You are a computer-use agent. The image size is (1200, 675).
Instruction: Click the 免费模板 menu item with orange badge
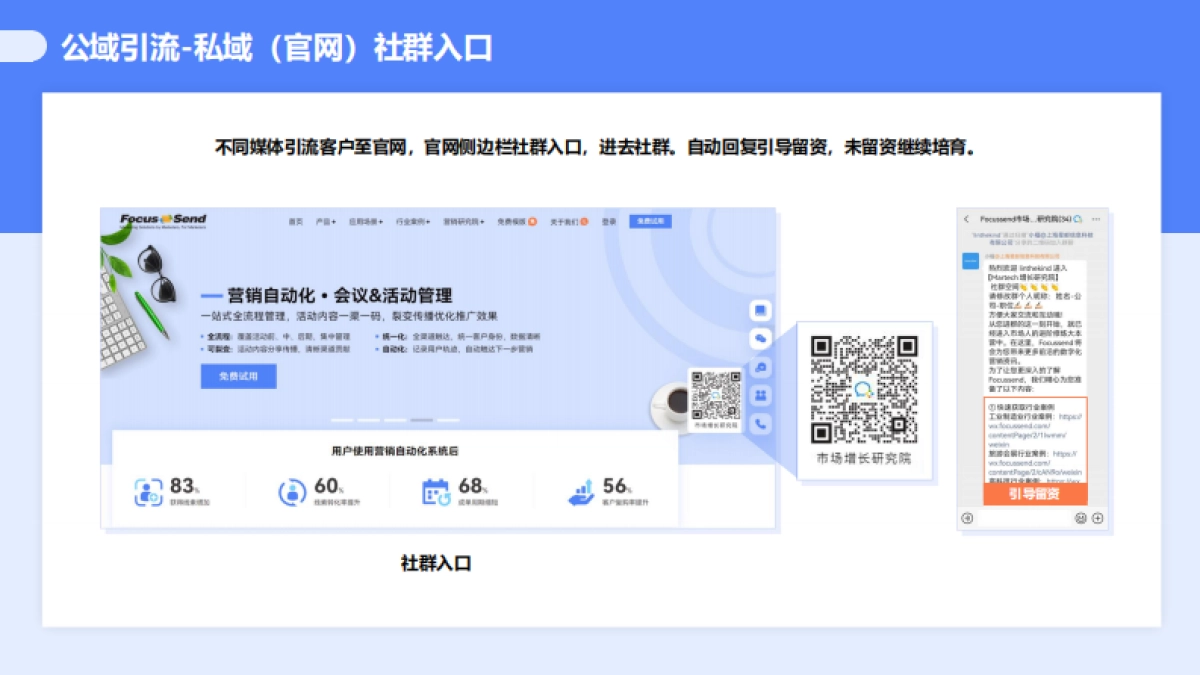point(513,221)
